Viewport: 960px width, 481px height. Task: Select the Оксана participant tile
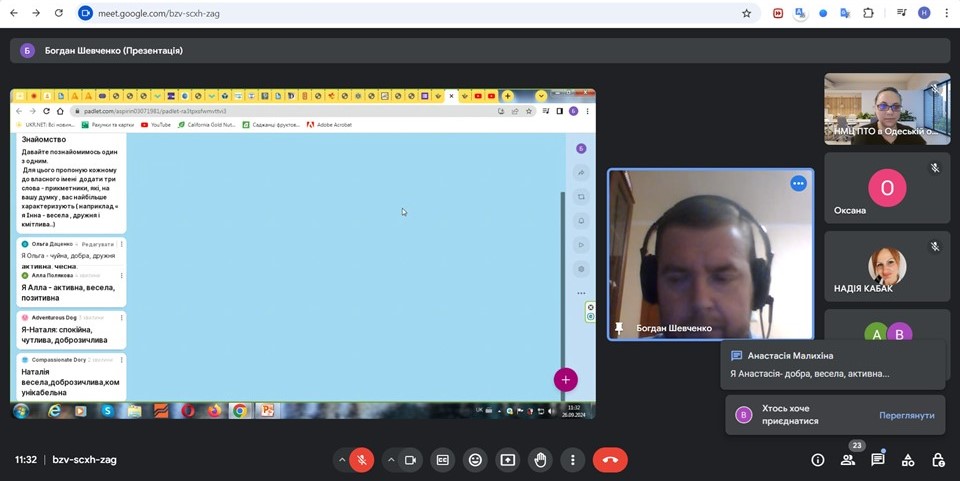pos(886,188)
